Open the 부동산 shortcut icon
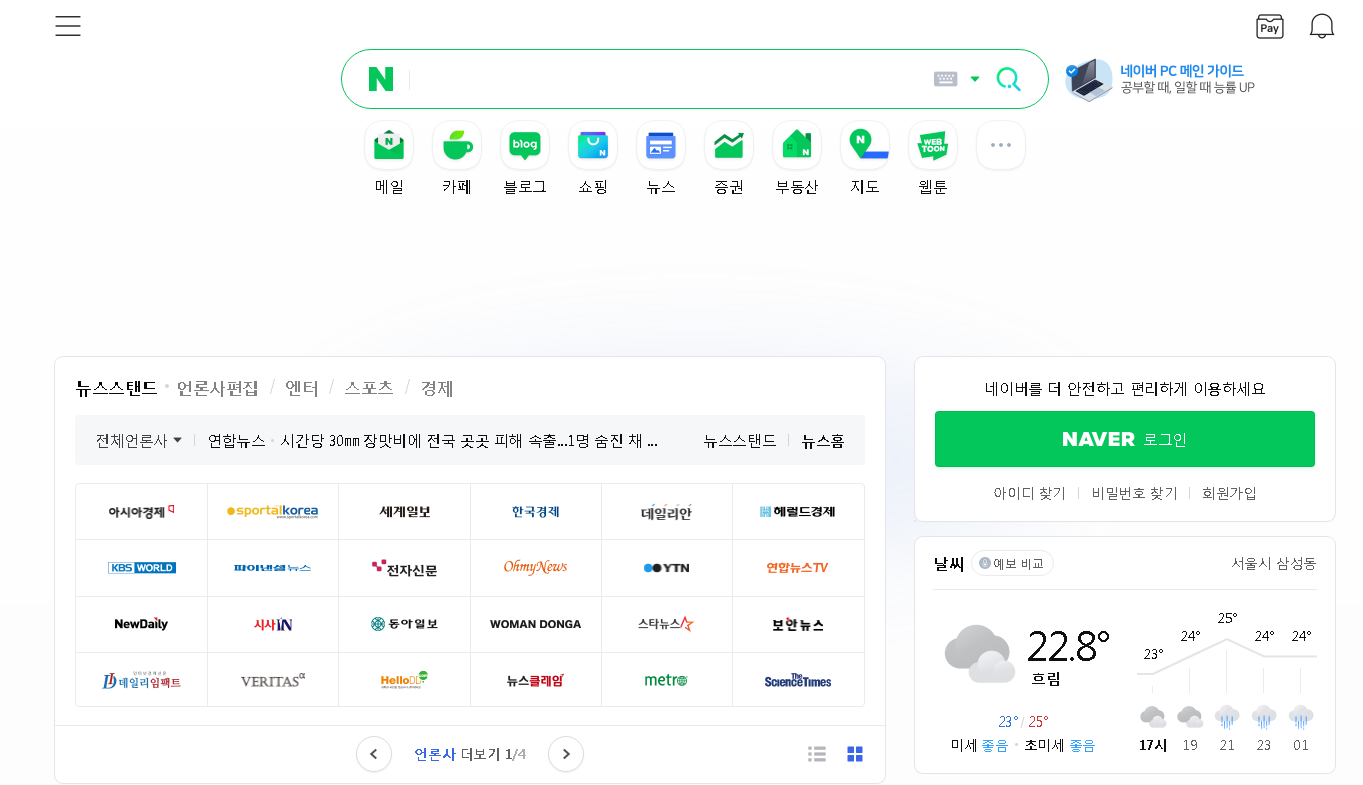Screen dimensions: 1363x785 click(797, 146)
